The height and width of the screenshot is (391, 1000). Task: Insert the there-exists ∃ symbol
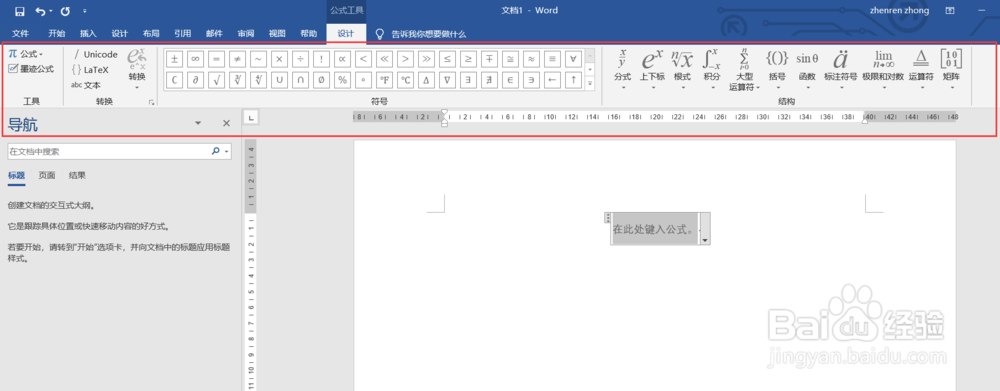coord(468,80)
